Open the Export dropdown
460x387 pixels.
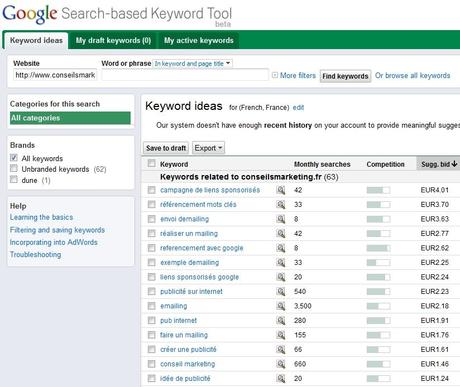[x=208, y=148]
